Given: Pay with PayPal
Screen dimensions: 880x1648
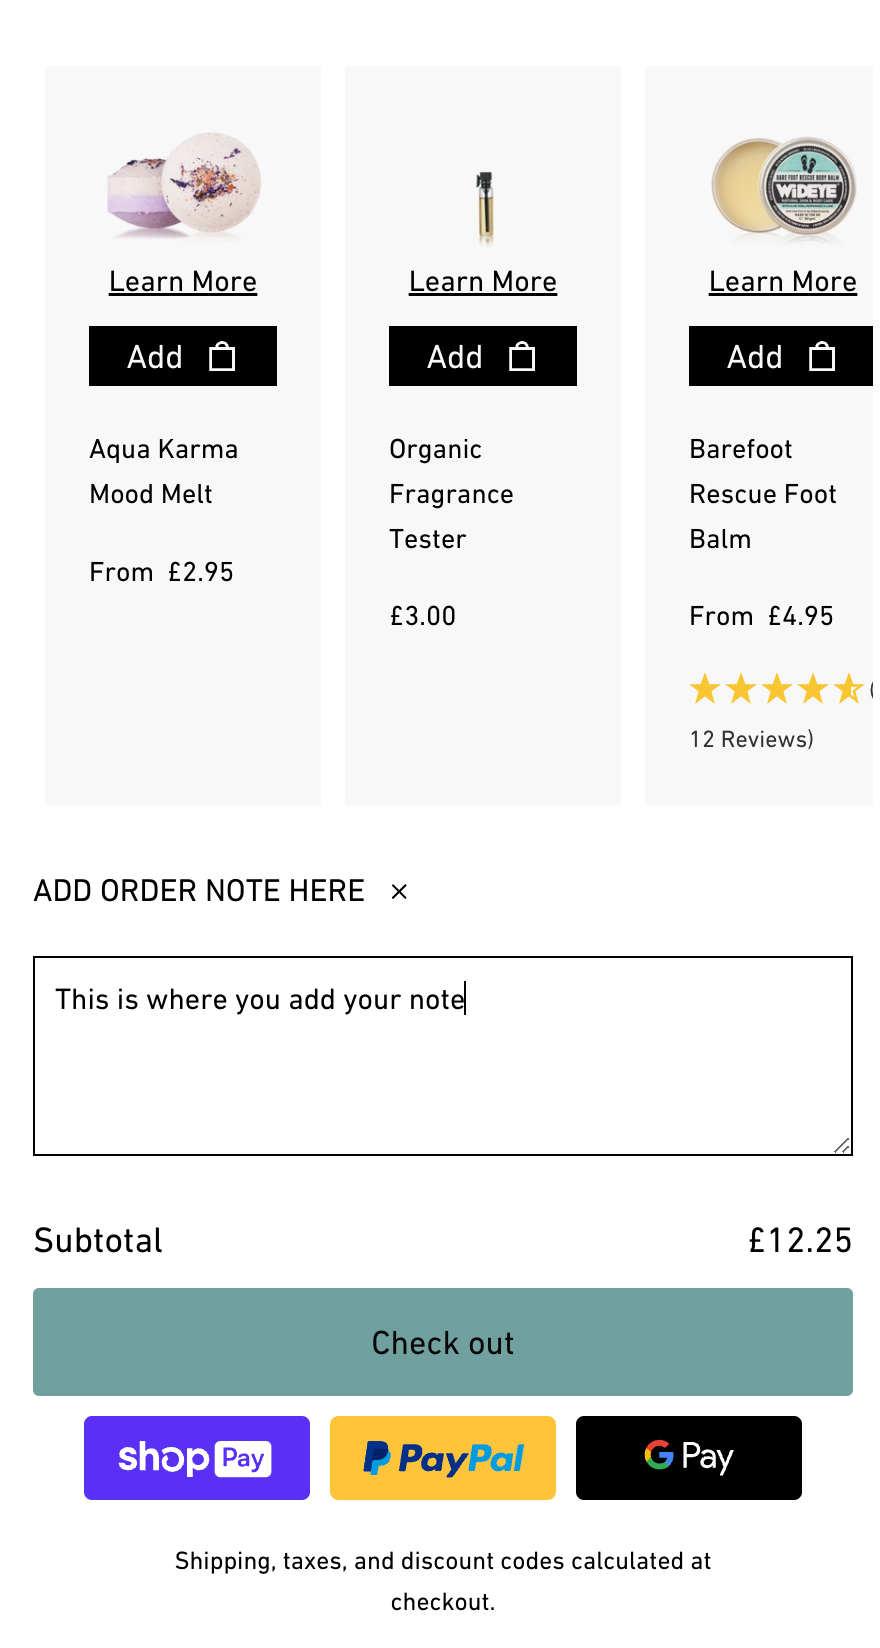Looking at the screenshot, I should (443, 1457).
